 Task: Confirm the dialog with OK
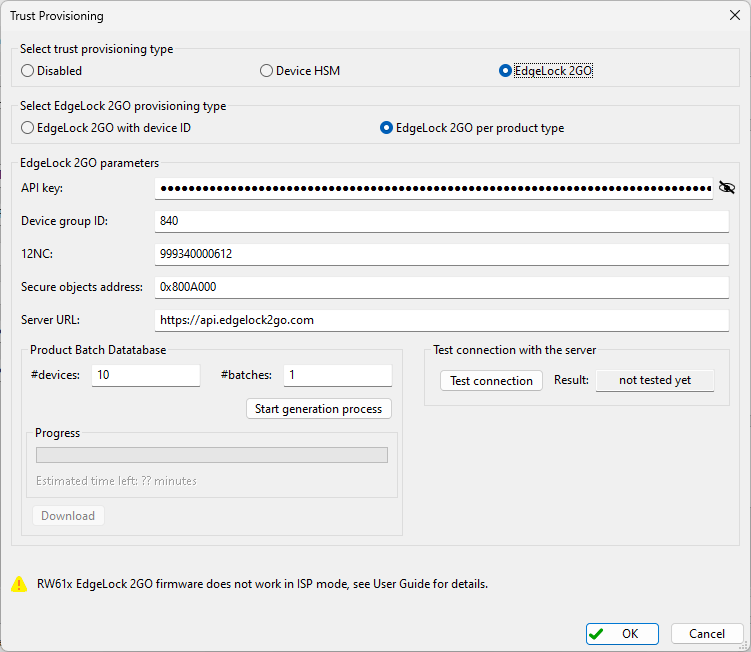[622, 634]
